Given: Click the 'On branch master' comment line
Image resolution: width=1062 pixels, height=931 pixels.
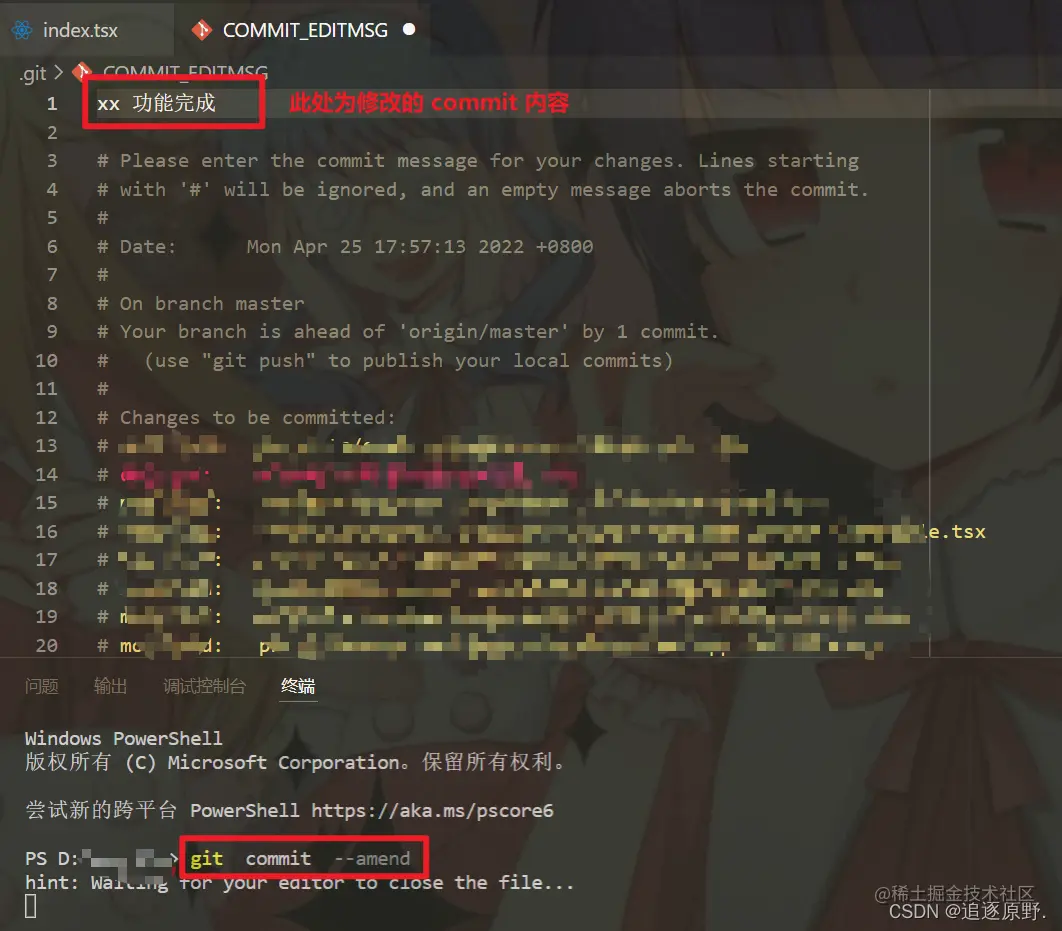Looking at the screenshot, I should (200, 303).
